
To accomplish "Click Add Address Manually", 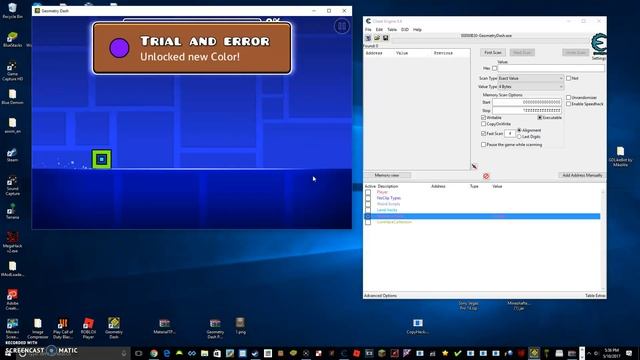I will [x=582, y=175].
